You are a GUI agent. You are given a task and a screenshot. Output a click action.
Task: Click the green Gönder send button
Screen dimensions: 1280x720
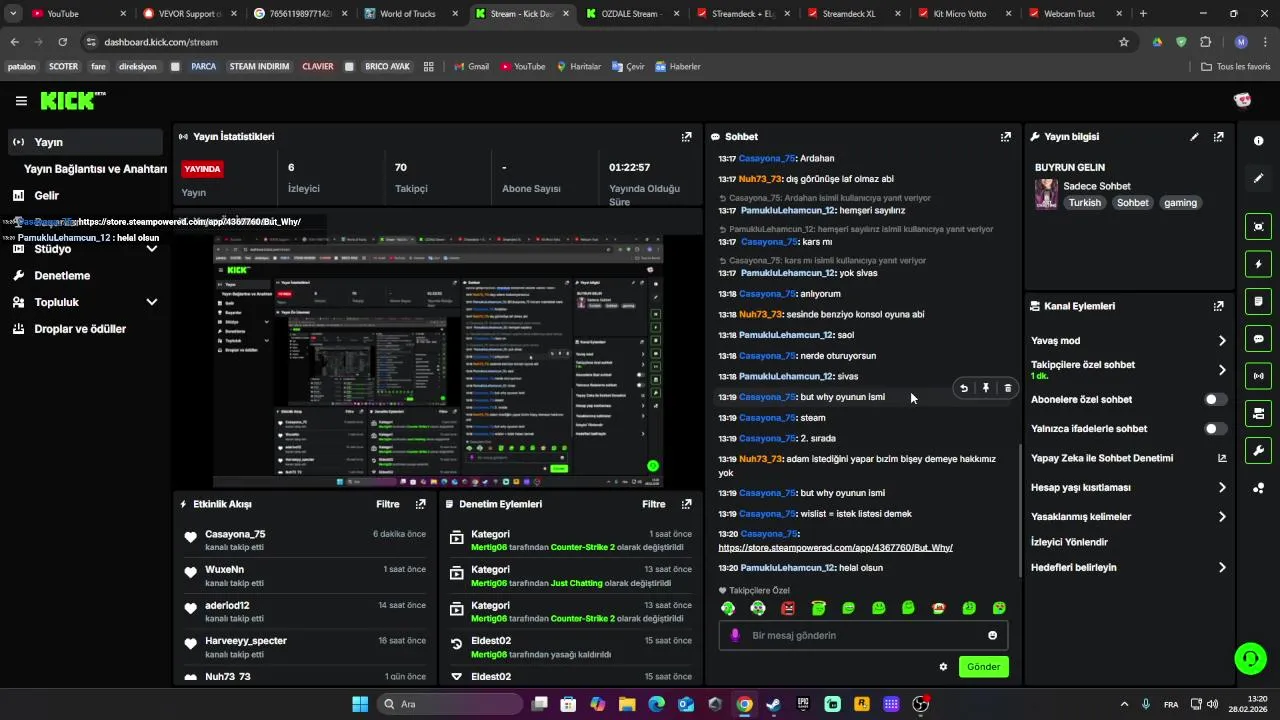pos(983,666)
